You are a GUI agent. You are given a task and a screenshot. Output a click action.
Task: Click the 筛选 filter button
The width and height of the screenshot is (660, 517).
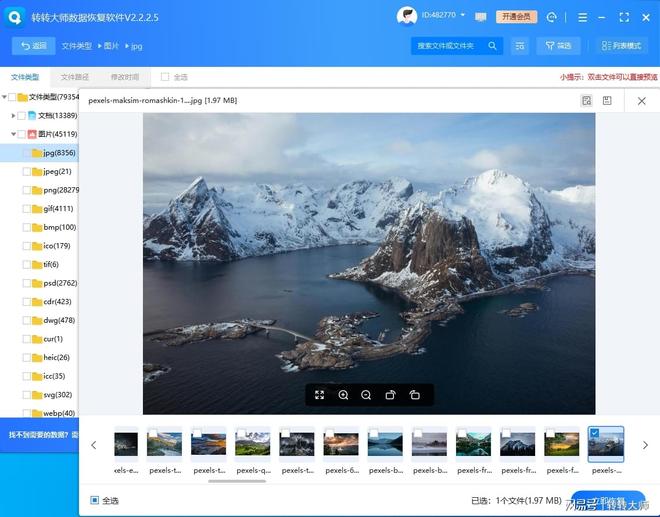tap(558, 45)
